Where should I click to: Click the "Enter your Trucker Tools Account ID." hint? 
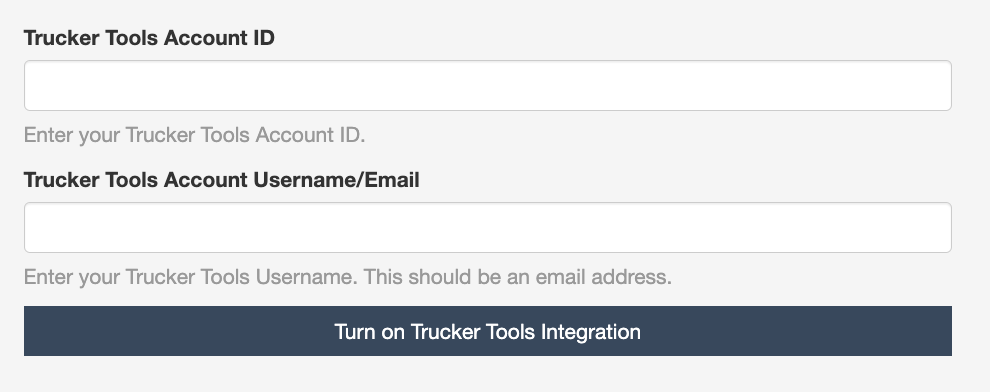[194, 135]
